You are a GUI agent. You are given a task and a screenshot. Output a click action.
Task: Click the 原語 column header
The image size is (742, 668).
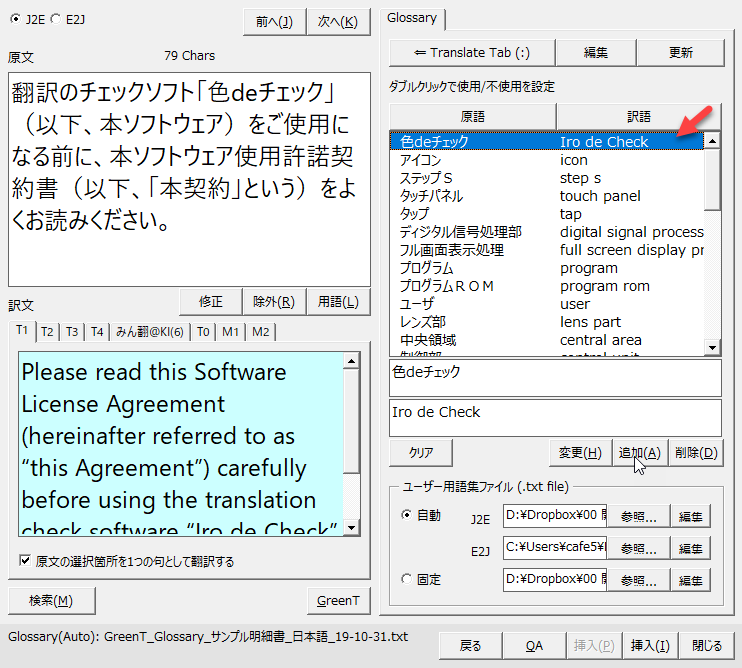coord(472,117)
